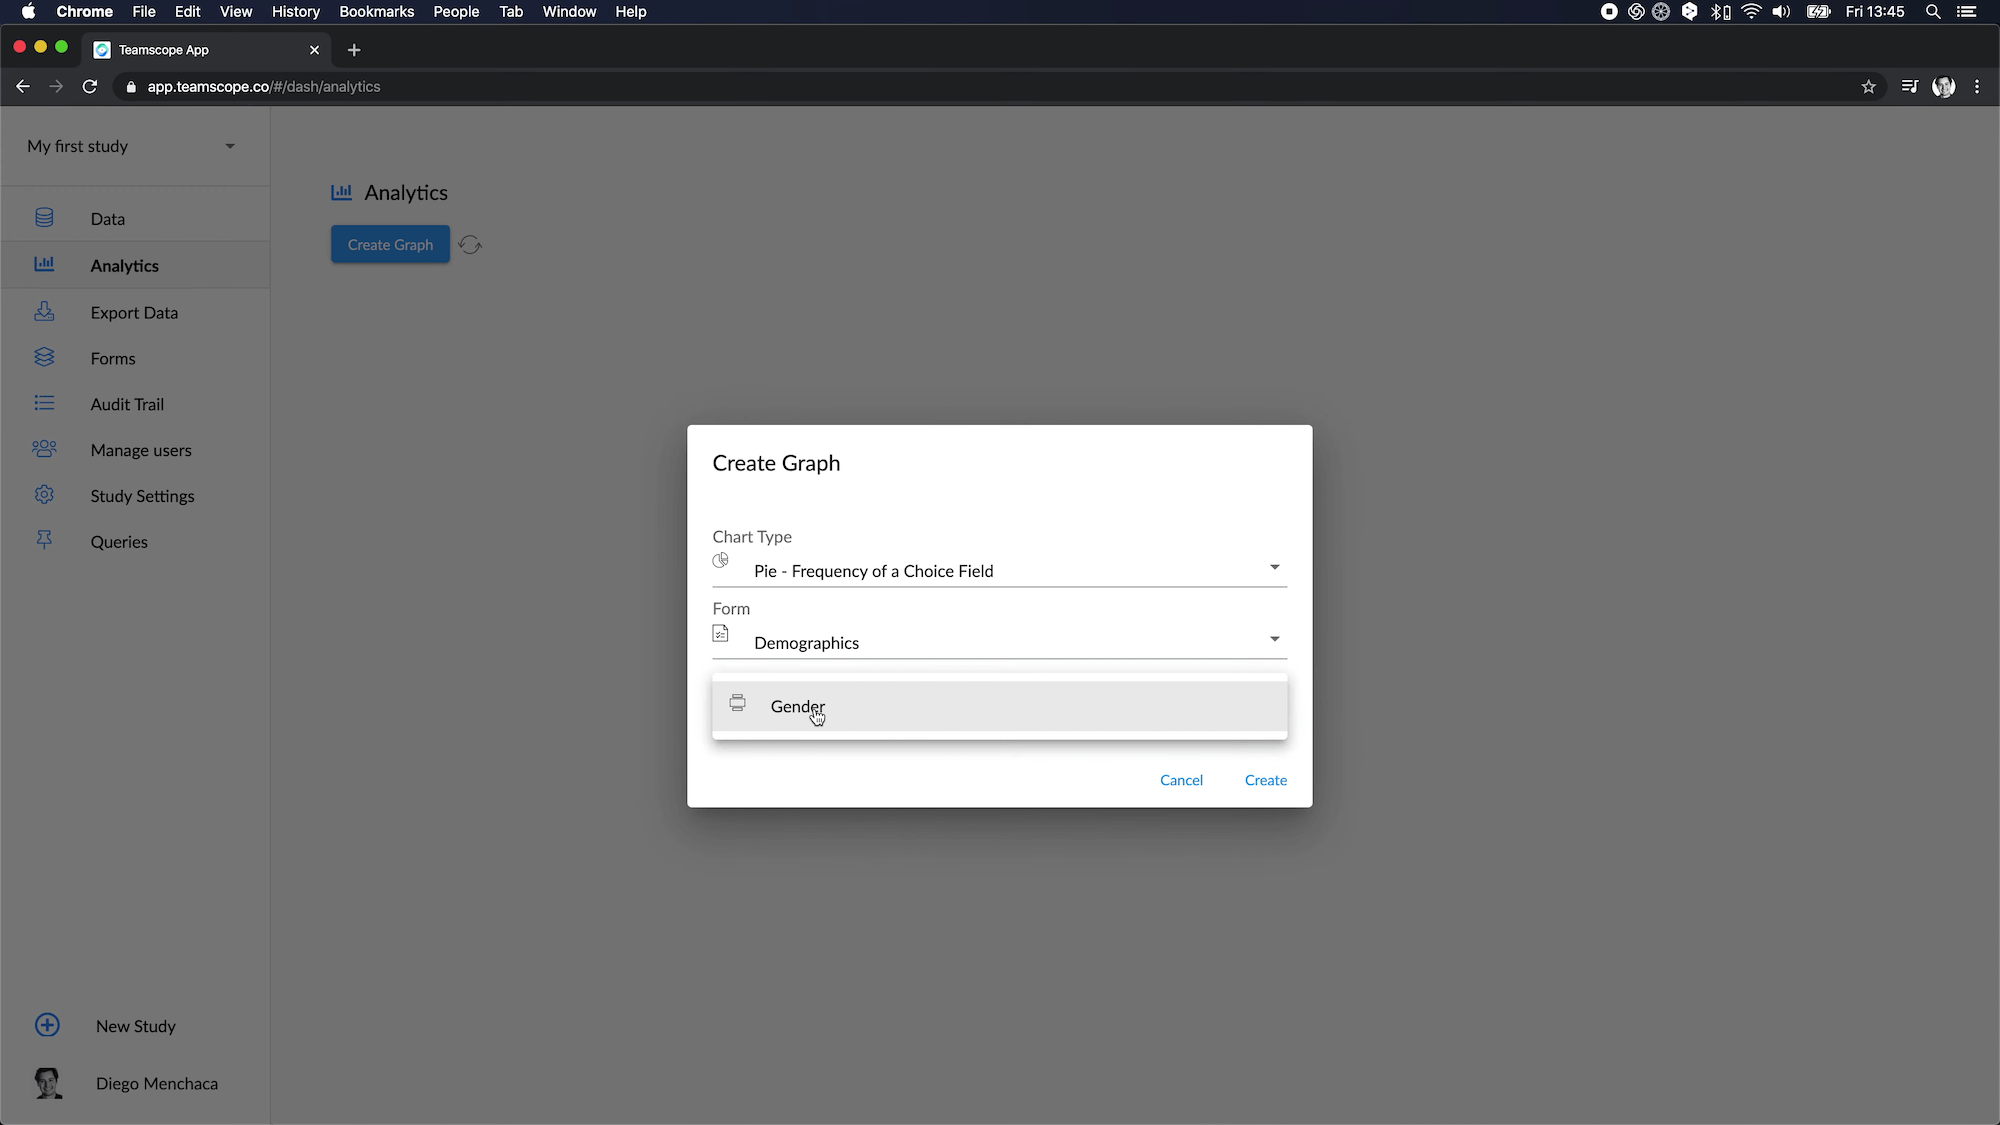The height and width of the screenshot is (1125, 2000).
Task: Open Forms via the layers icon
Action: (44, 358)
